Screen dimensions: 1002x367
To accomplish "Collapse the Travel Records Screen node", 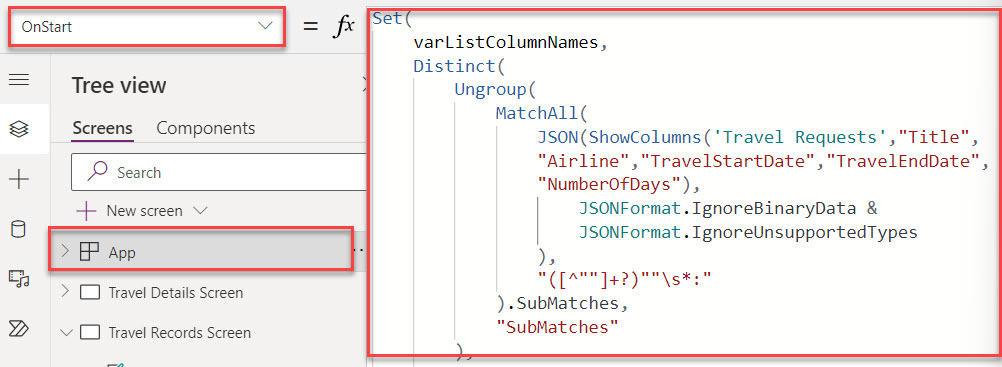I will [65, 332].
